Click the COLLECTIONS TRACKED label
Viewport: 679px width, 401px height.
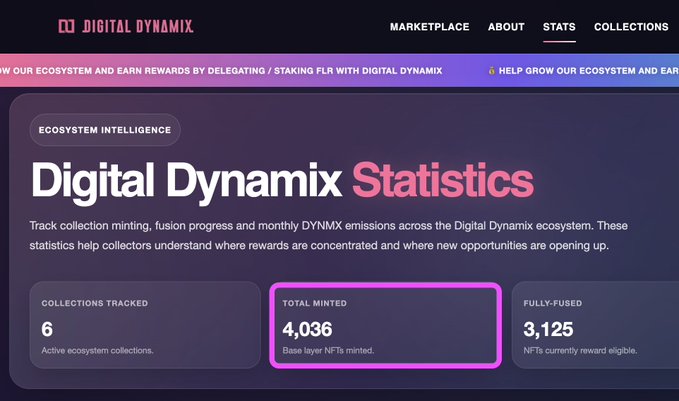click(x=95, y=303)
